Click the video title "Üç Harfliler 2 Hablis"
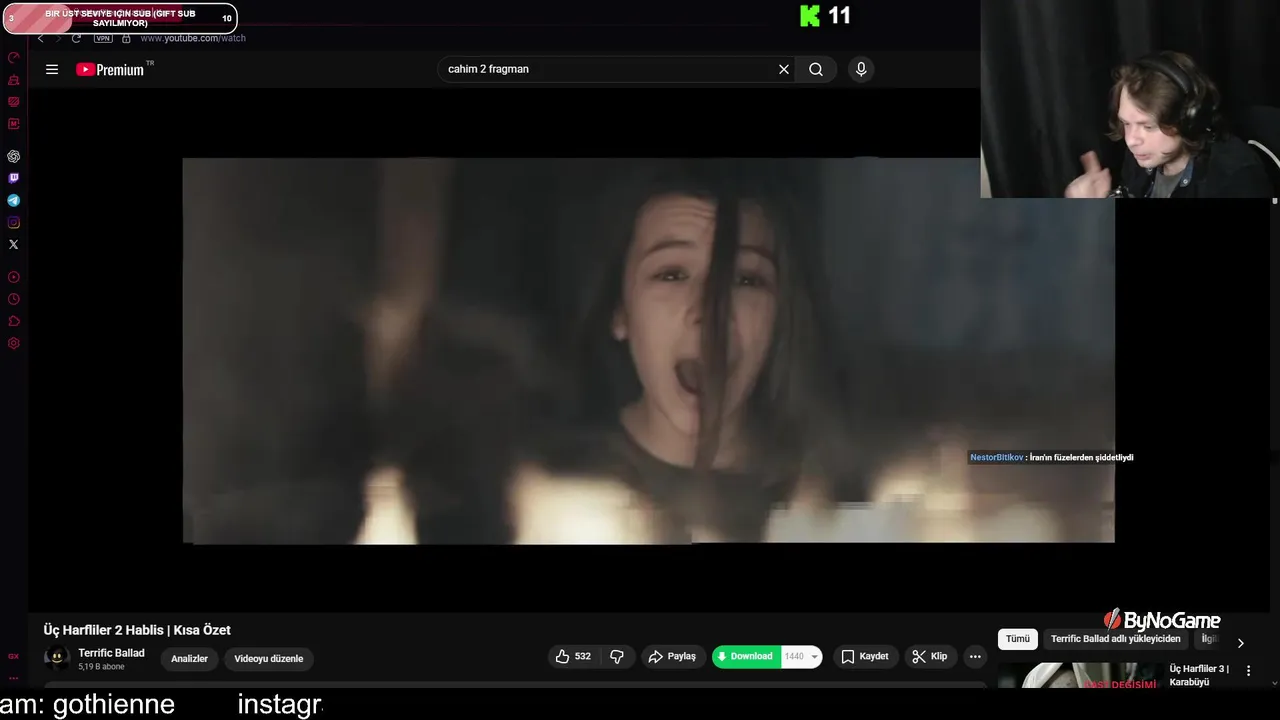Screen dimensions: 1280x720 [137, 630]
